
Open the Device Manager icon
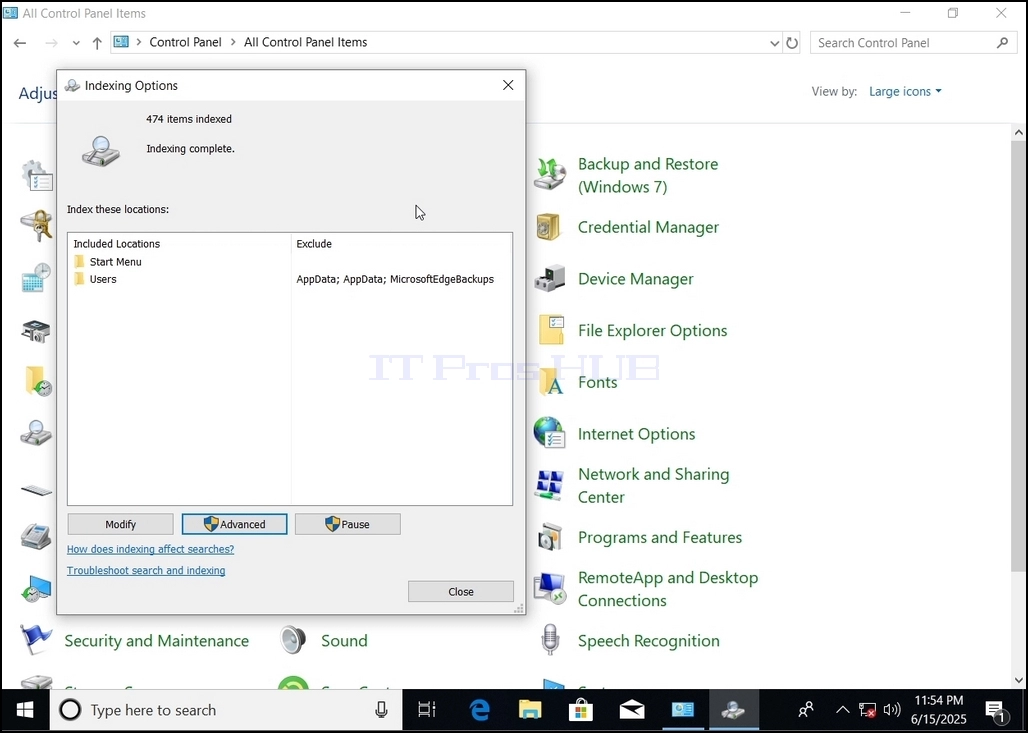pos(549,279)
